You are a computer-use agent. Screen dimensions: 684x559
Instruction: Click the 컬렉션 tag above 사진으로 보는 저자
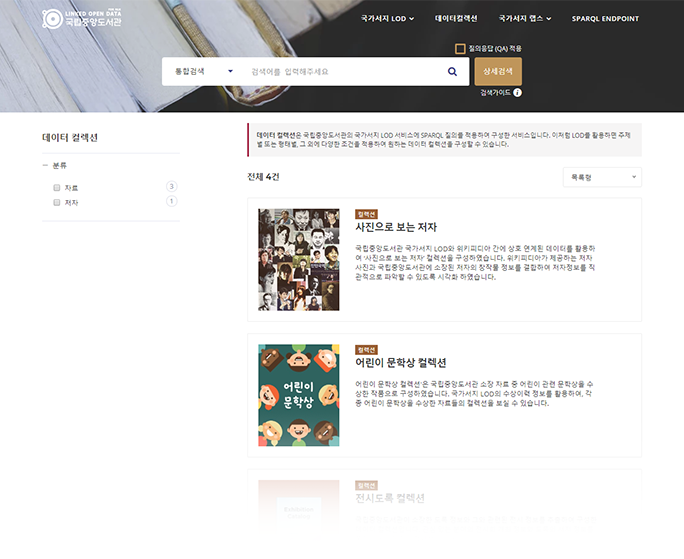[366, 214]
